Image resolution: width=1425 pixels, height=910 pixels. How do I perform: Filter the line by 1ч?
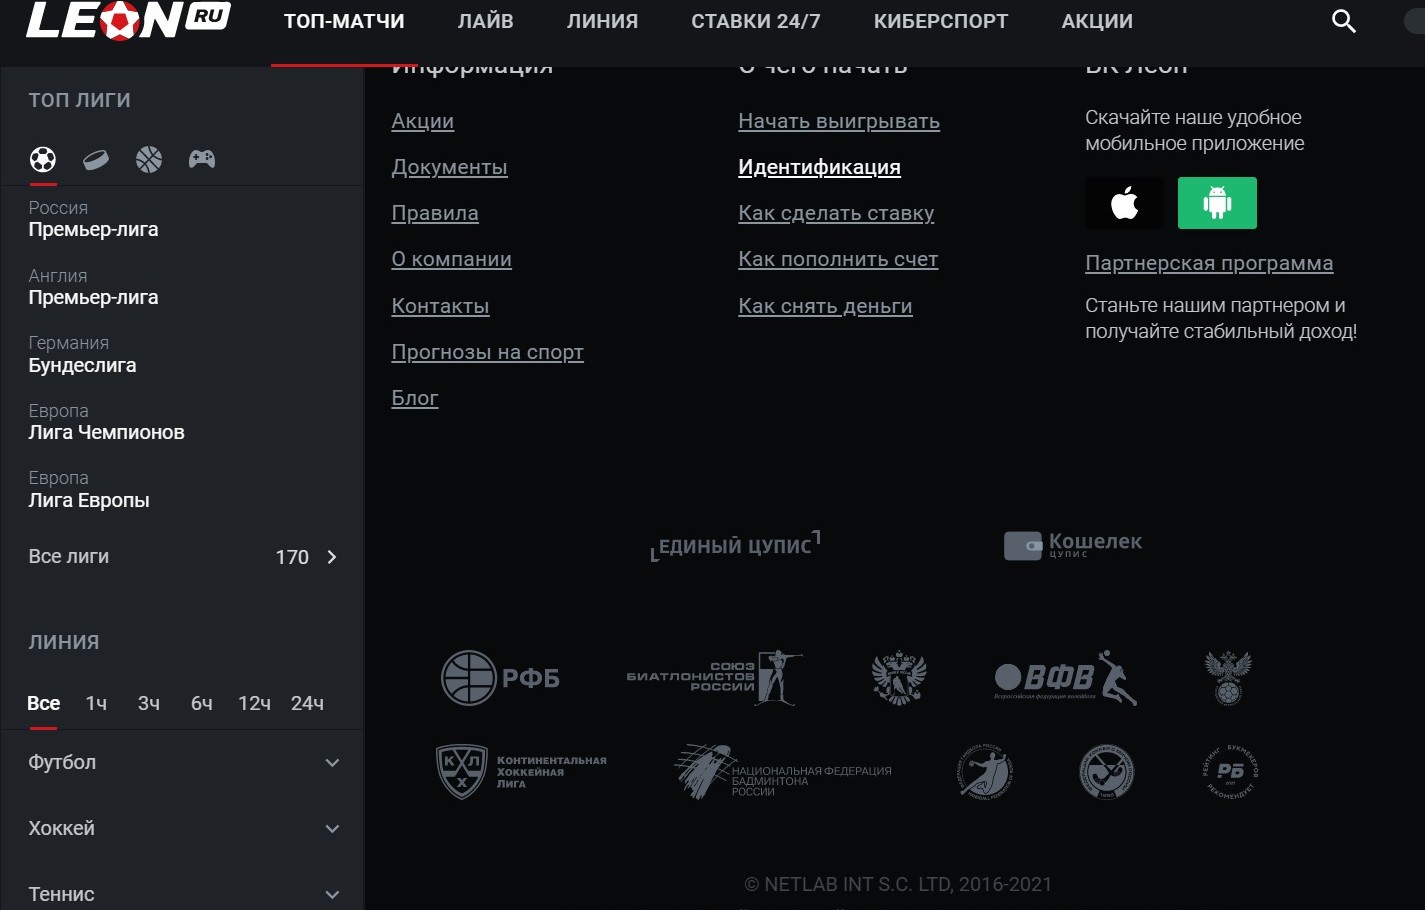pos(96,703)
